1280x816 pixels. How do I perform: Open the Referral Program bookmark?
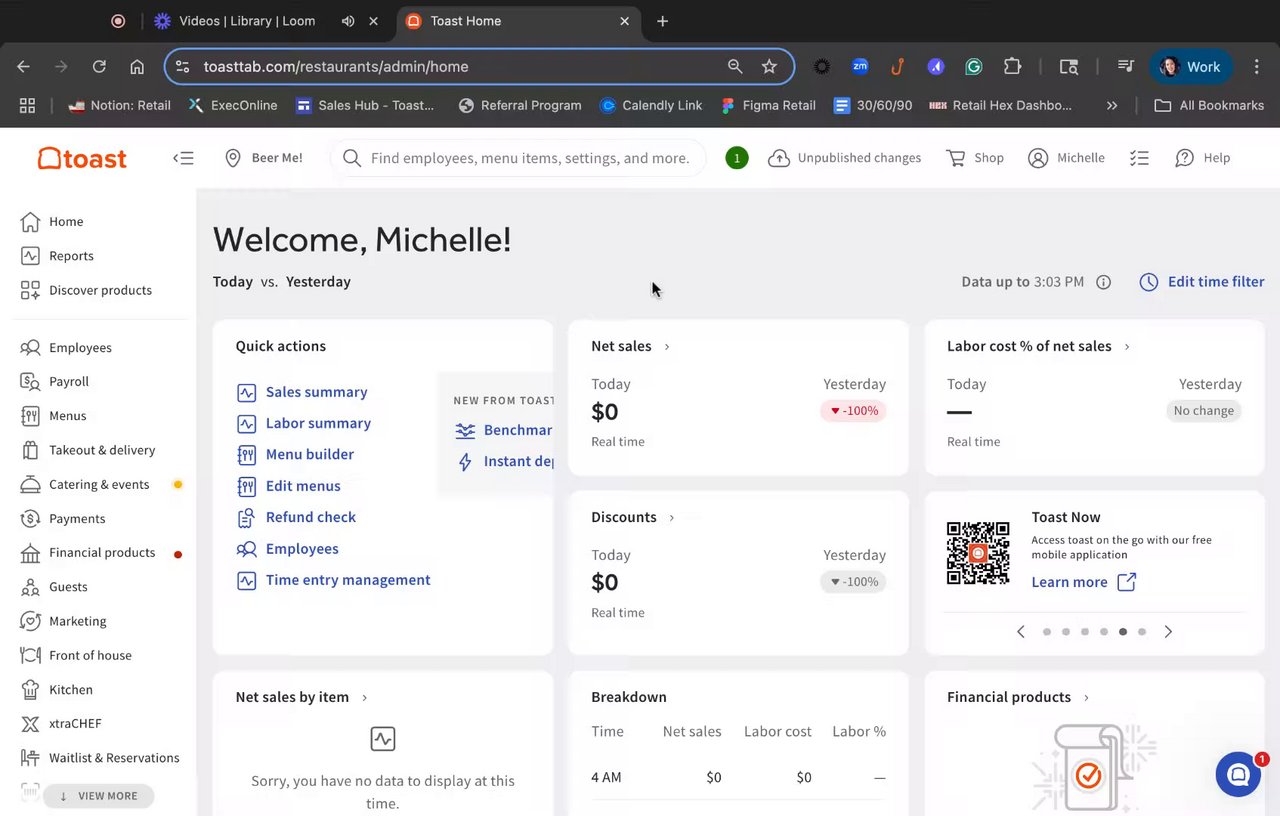(519, 105)
